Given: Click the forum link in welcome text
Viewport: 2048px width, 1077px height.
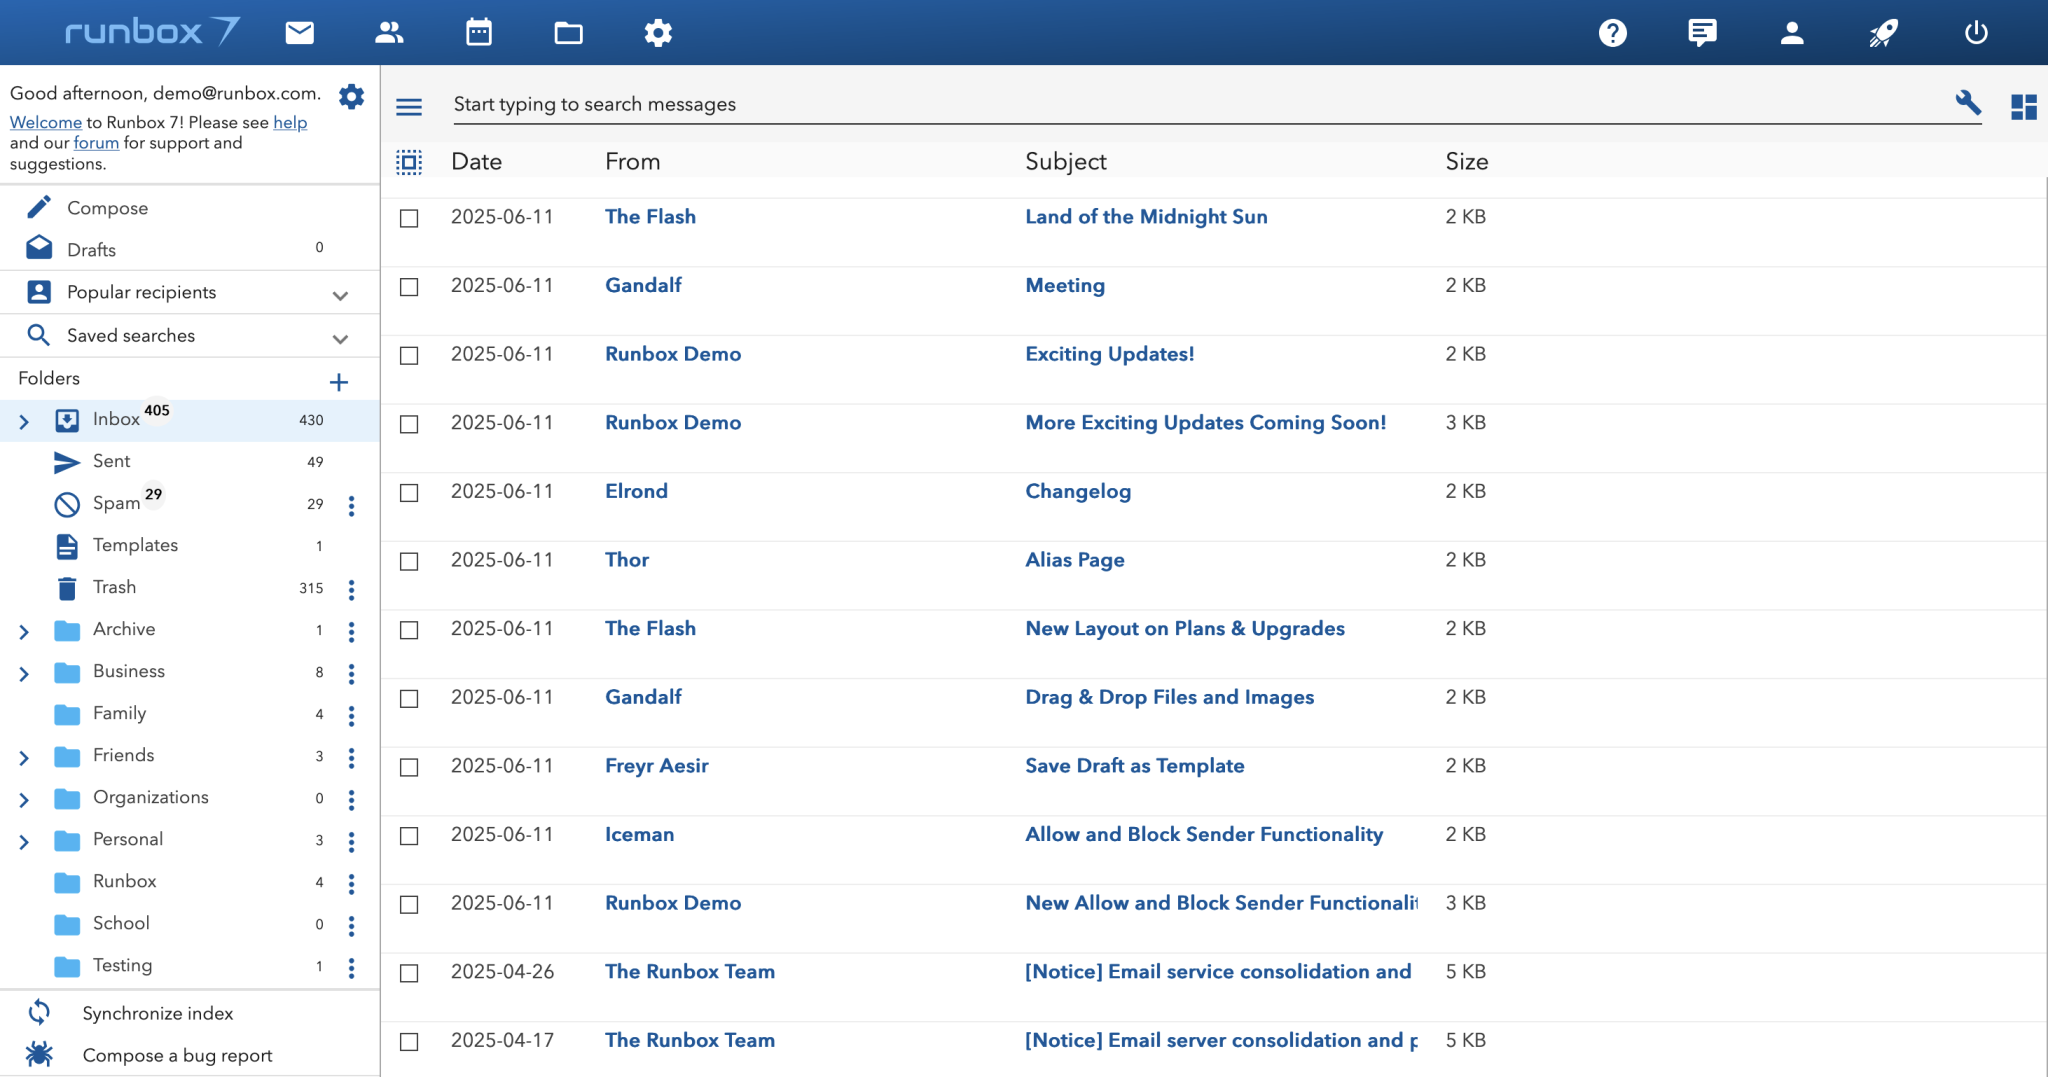Looking at the screenshot, I should tap(96, 143).
